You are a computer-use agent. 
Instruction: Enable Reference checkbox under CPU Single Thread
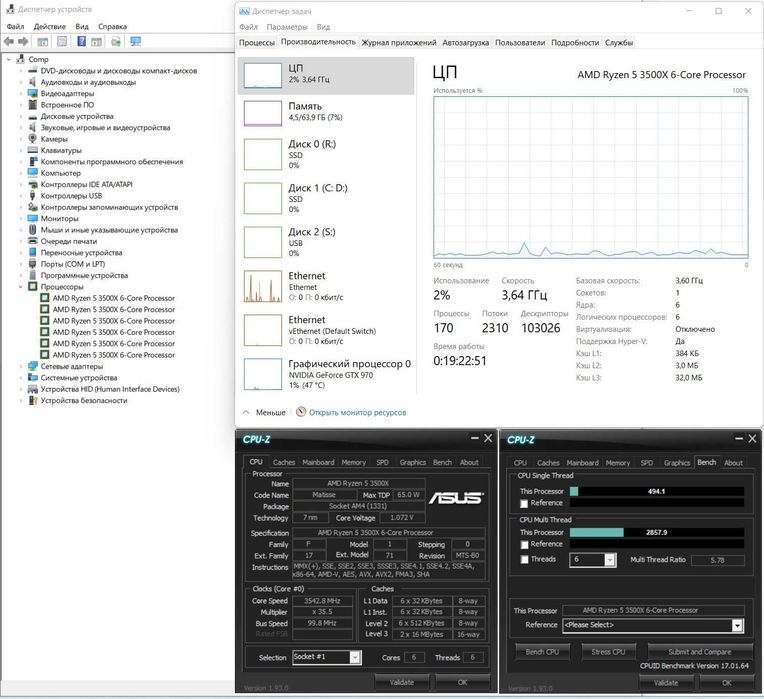[x=524, y=503]
